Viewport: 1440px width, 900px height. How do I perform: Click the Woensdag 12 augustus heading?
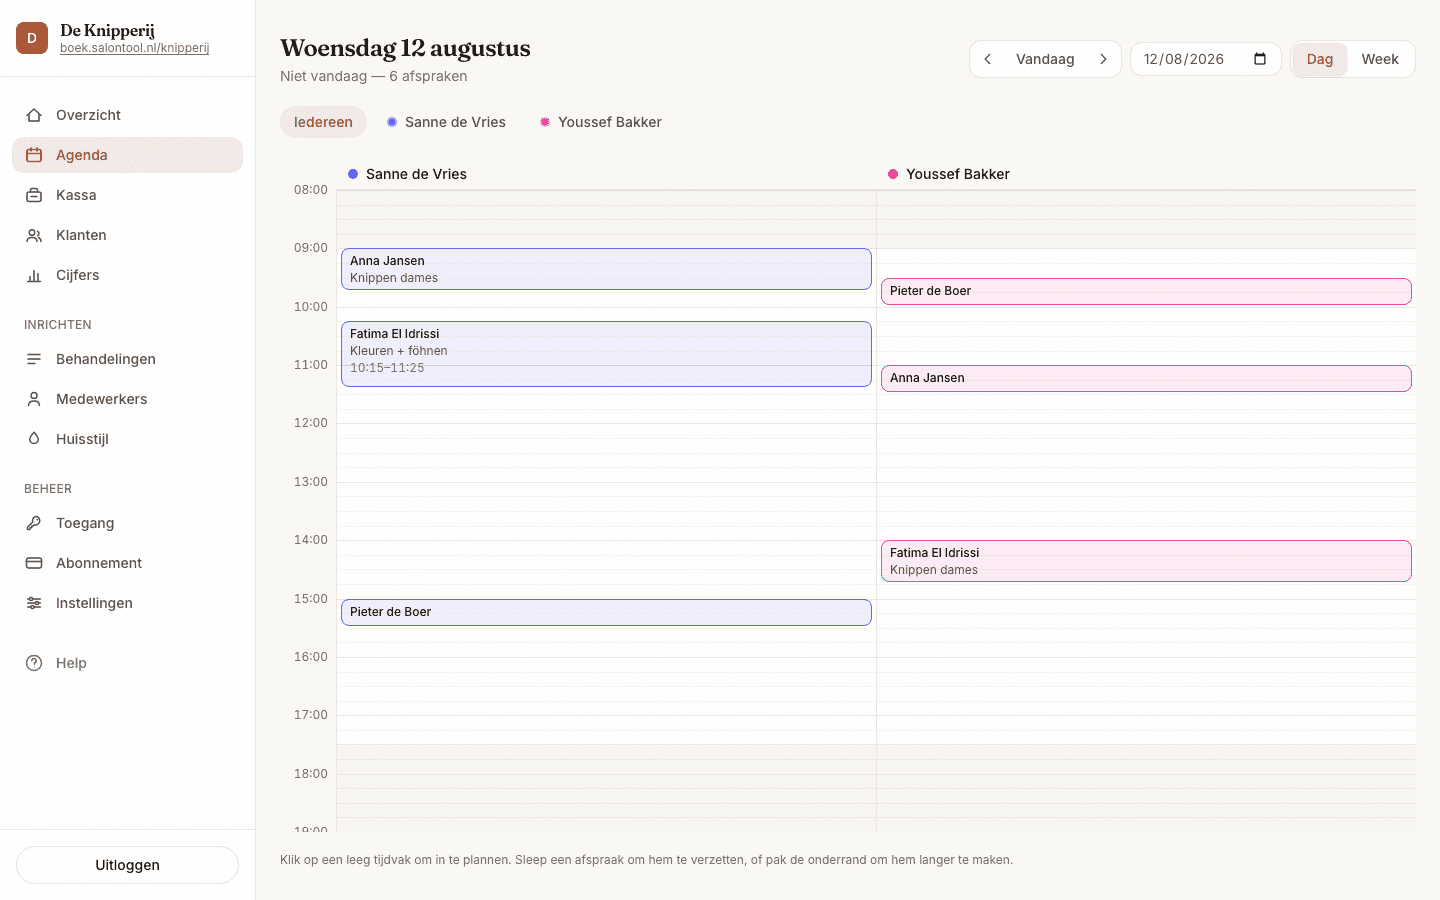point(405,48)
